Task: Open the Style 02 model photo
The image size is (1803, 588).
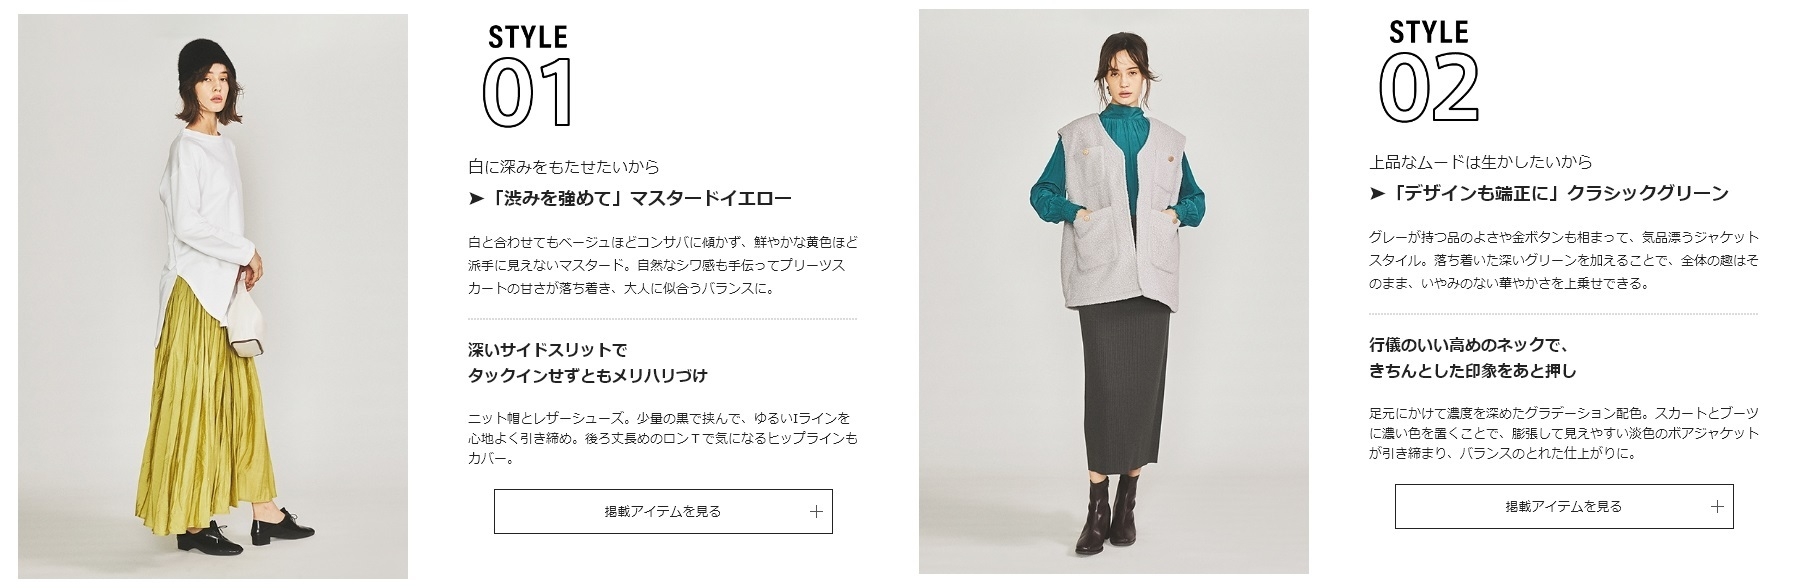Action: tap(1113, 292)
